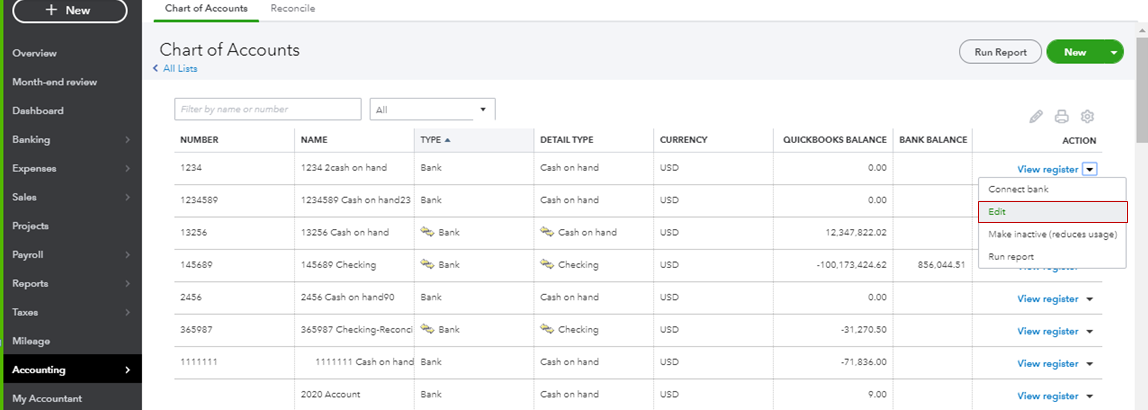Open the gear settings icon above table
The width and height of the screenshot is (1148, 410).
[x=1089, y=117]
